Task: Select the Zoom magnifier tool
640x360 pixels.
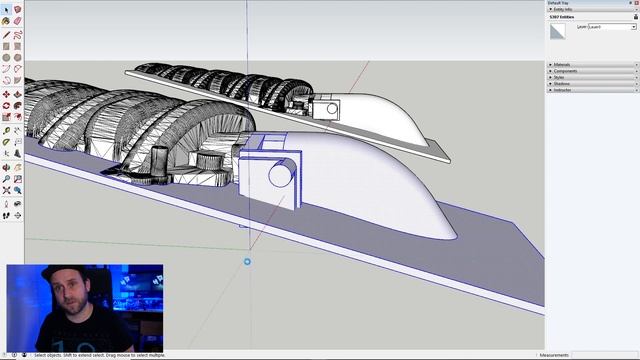Action: tap(6, 179)
